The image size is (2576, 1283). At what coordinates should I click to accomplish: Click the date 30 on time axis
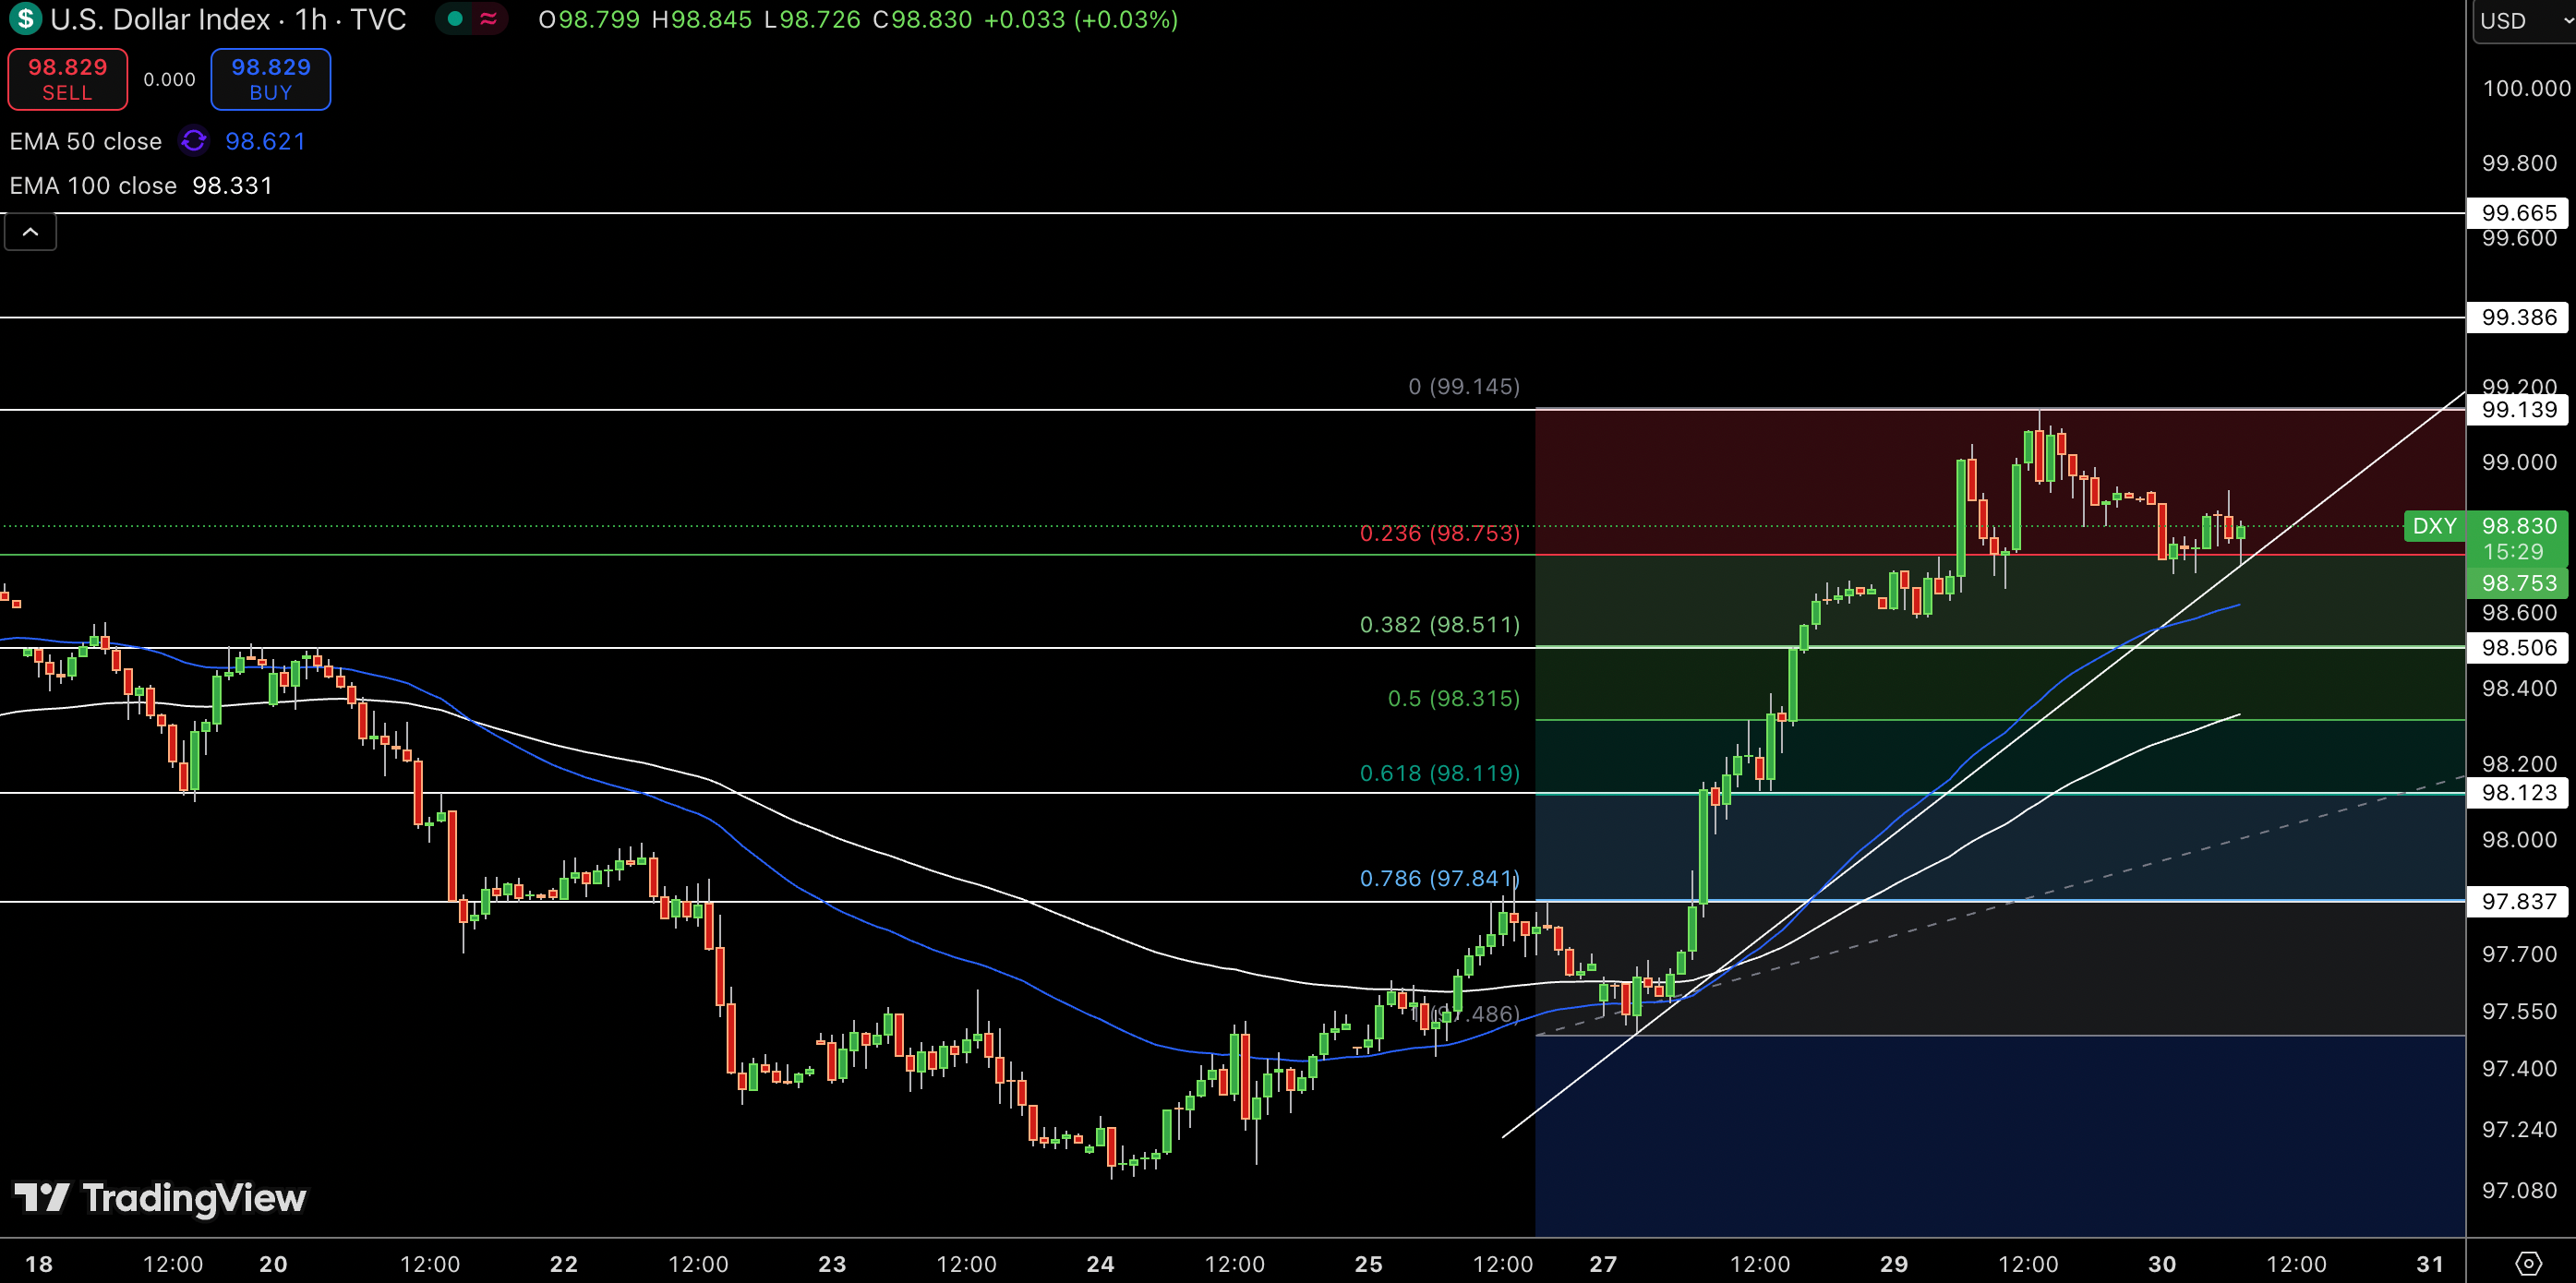[x=2162, y=1264]
